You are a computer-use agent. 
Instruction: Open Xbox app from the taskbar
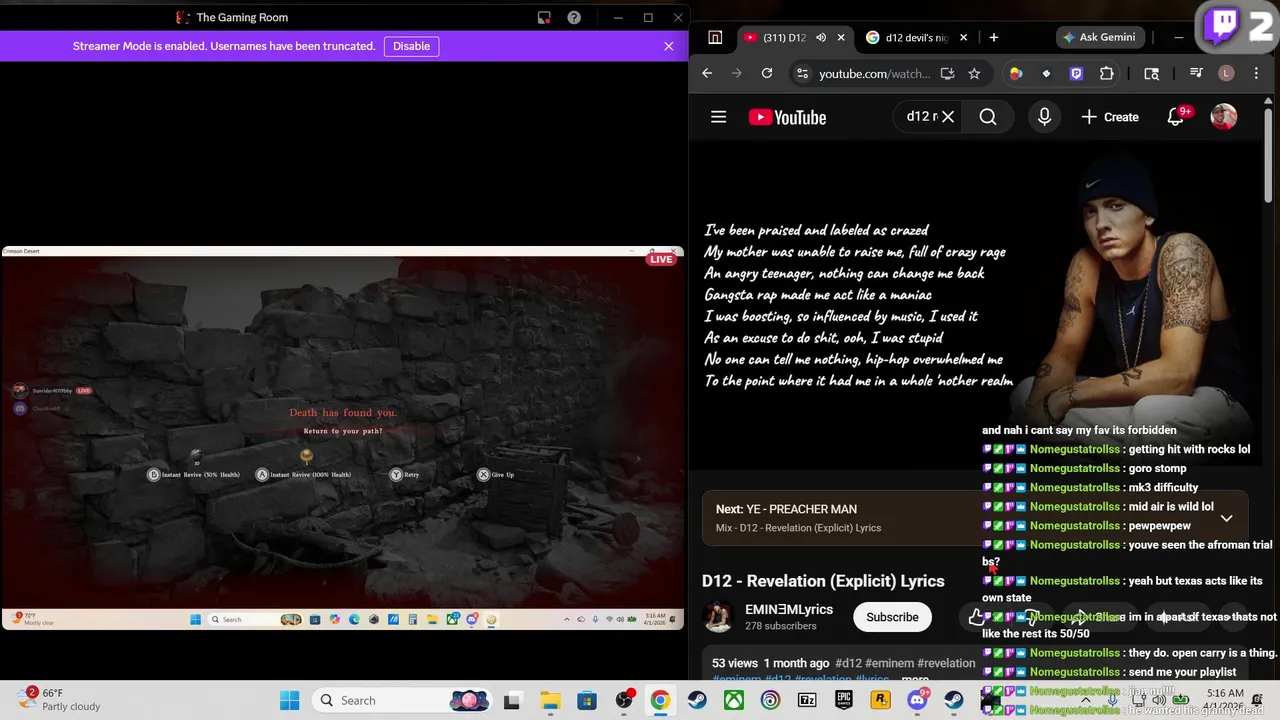(x=734, y=700)
